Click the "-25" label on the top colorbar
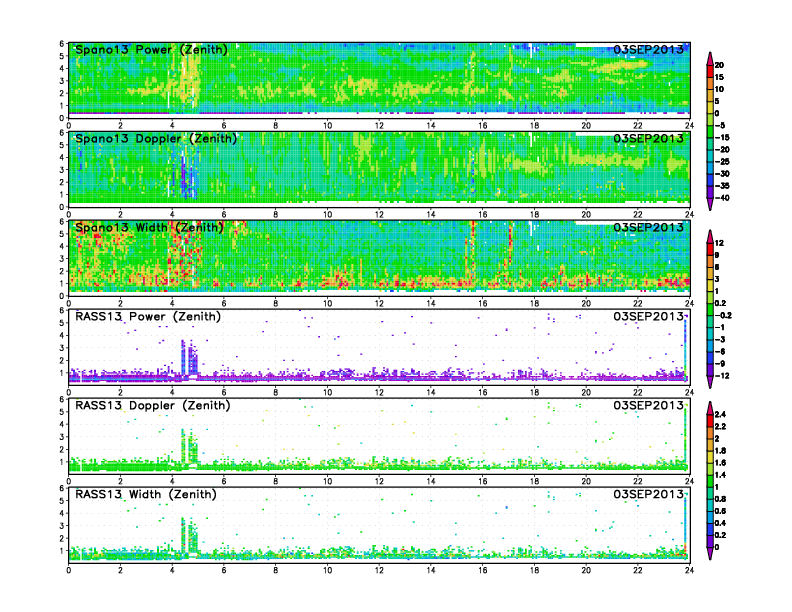The height and width of the screenshot is (612, 792). coord(722,162)
